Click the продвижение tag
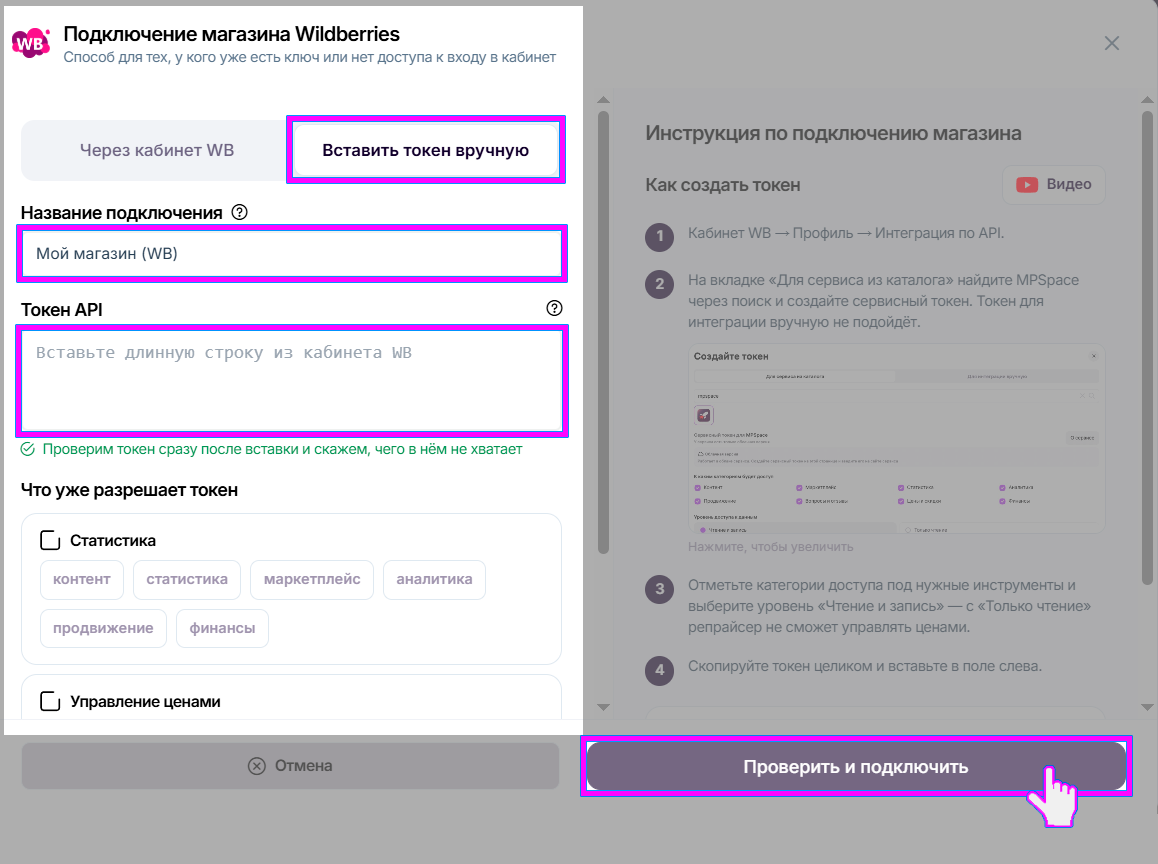This screenshot has height=864, width=1158. (103, 628)
